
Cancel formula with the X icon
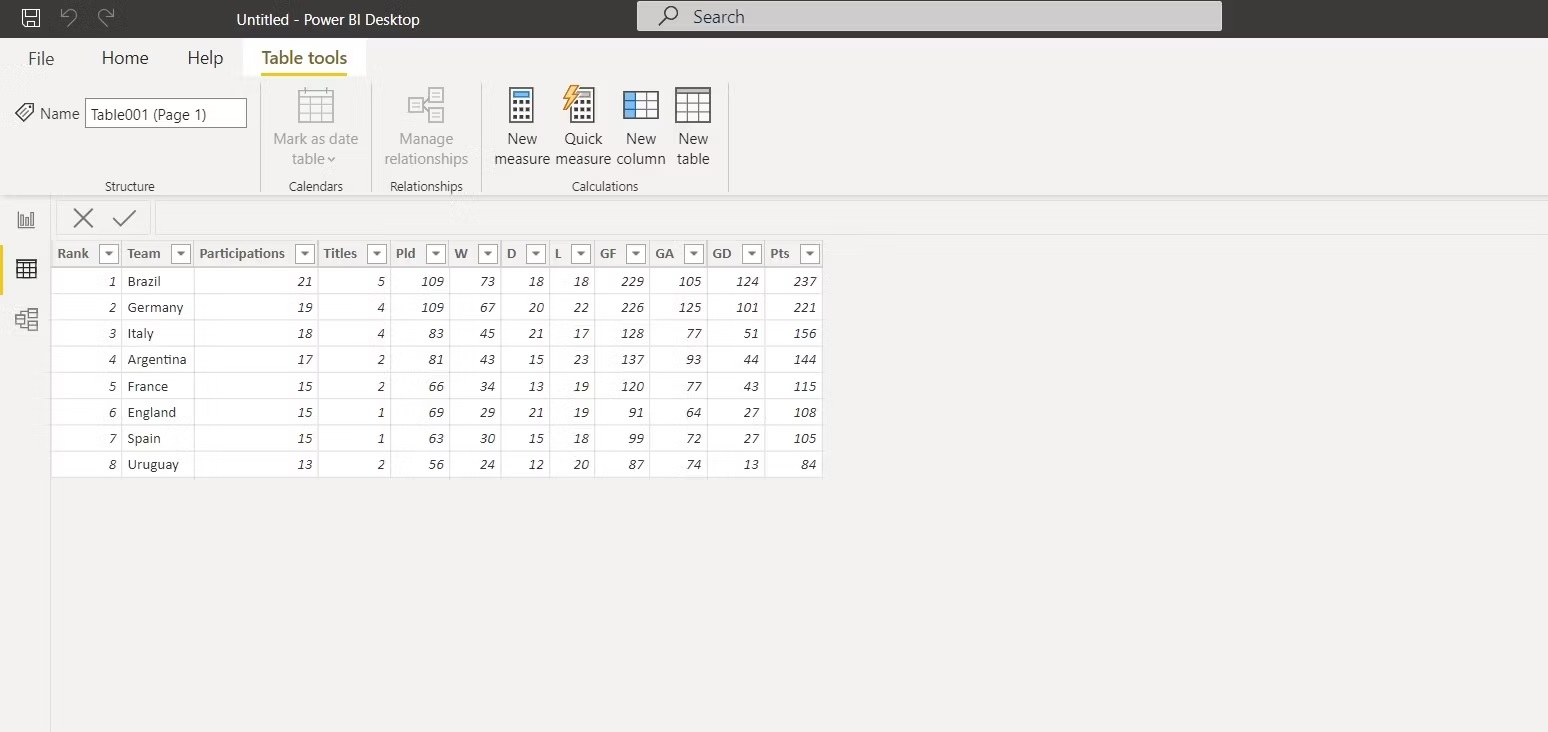(x=83, y=218)
